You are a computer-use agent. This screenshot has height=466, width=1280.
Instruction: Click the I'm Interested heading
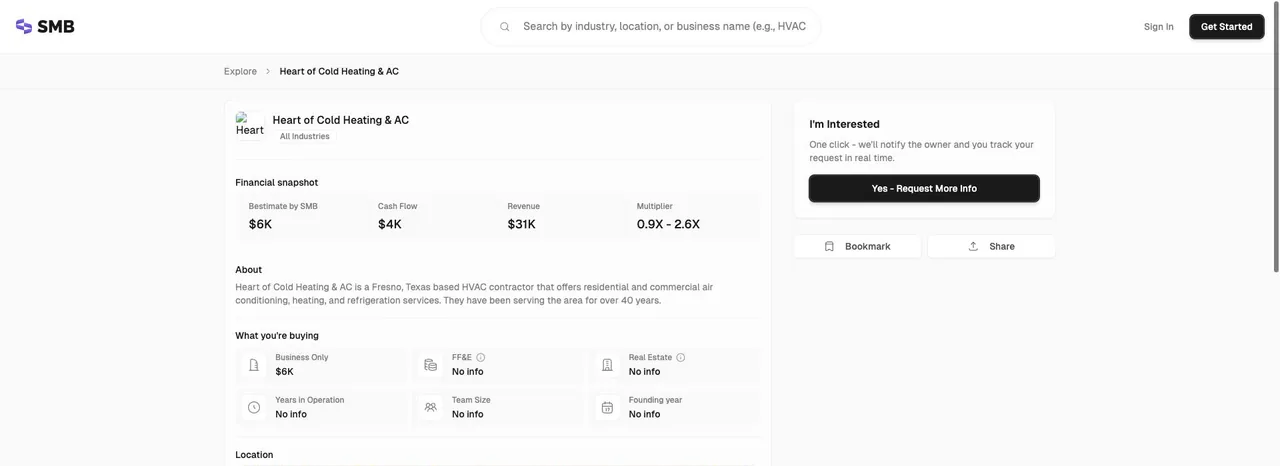(x=844, y=124)
